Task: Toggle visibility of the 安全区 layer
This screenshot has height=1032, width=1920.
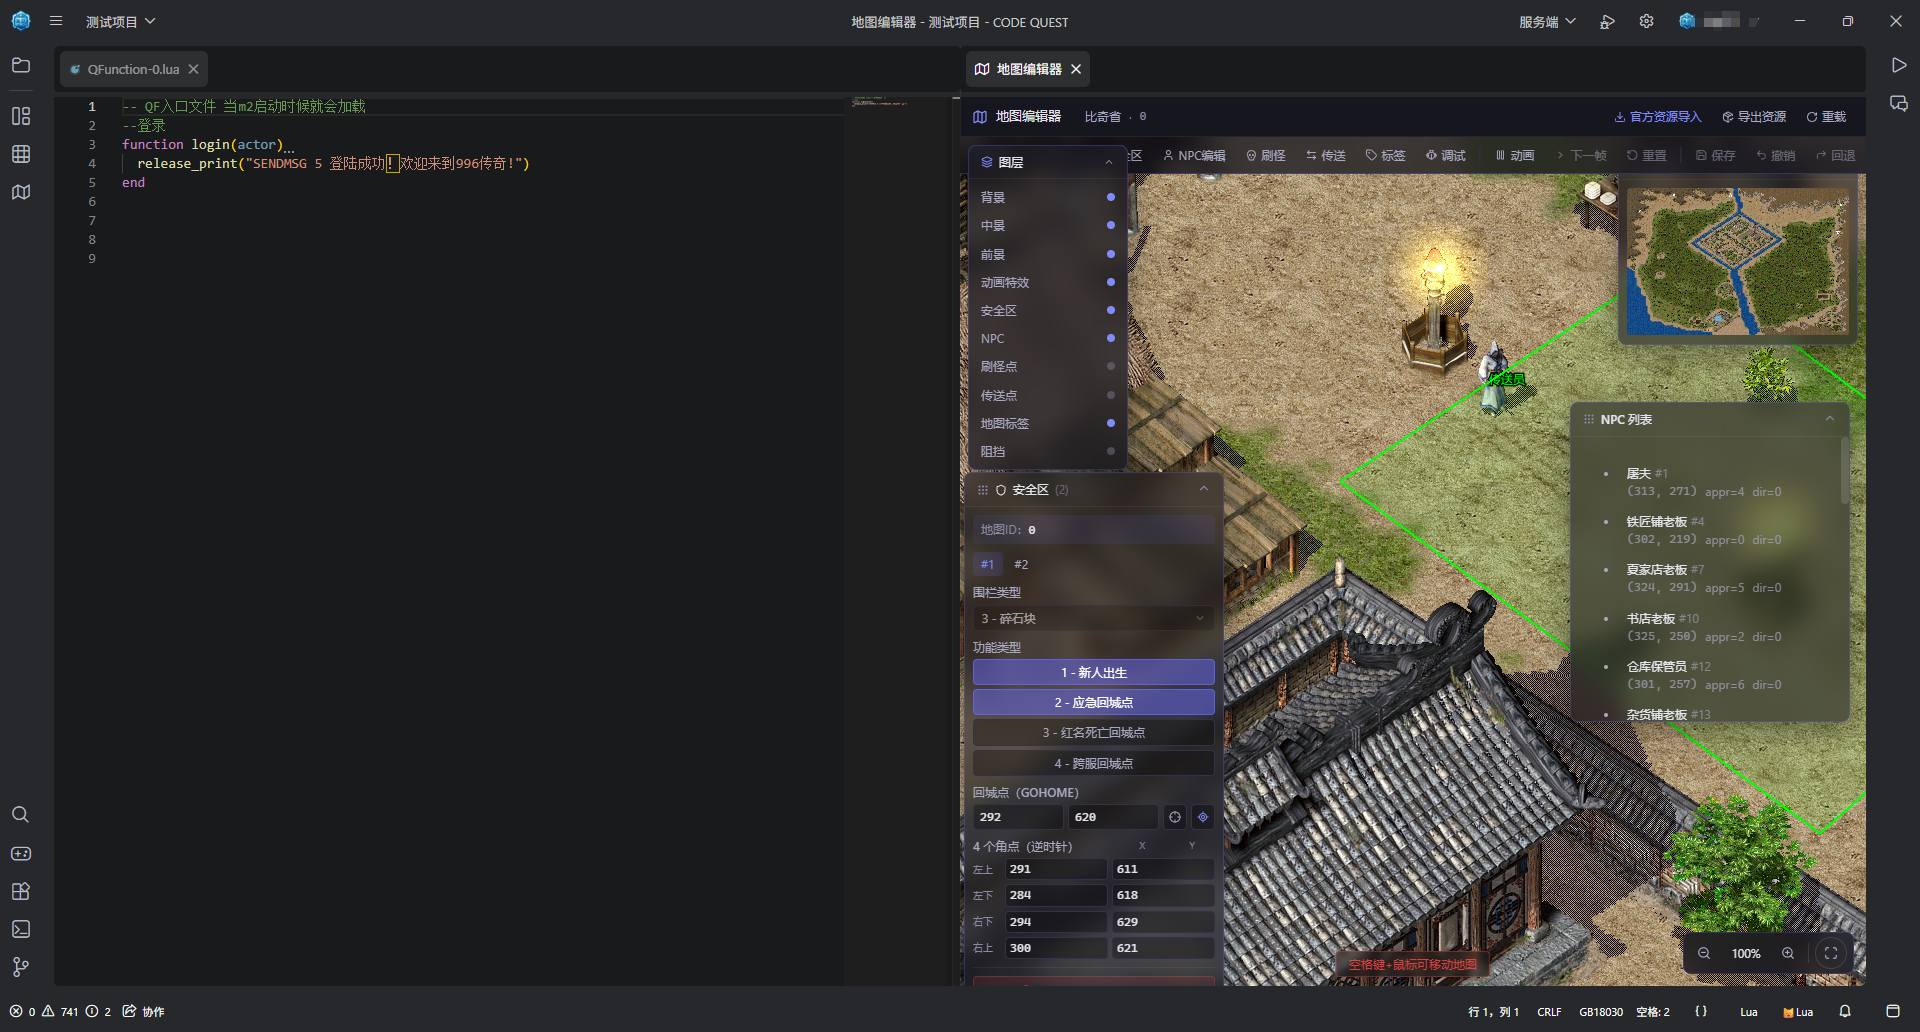Action: click(x=1111, y=310)
